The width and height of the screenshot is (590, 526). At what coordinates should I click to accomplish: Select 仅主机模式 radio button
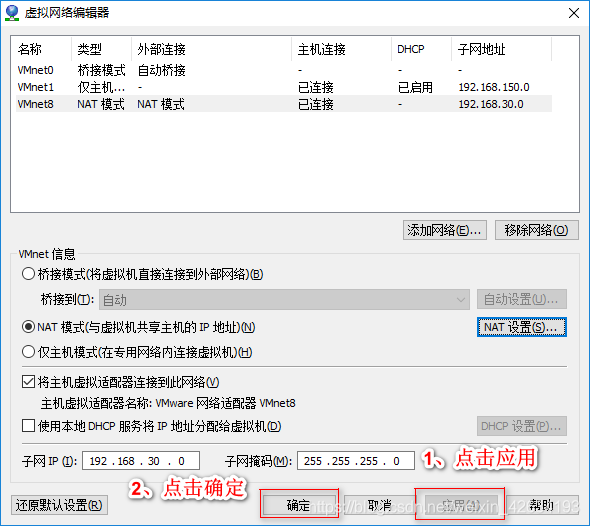[29, 352]
